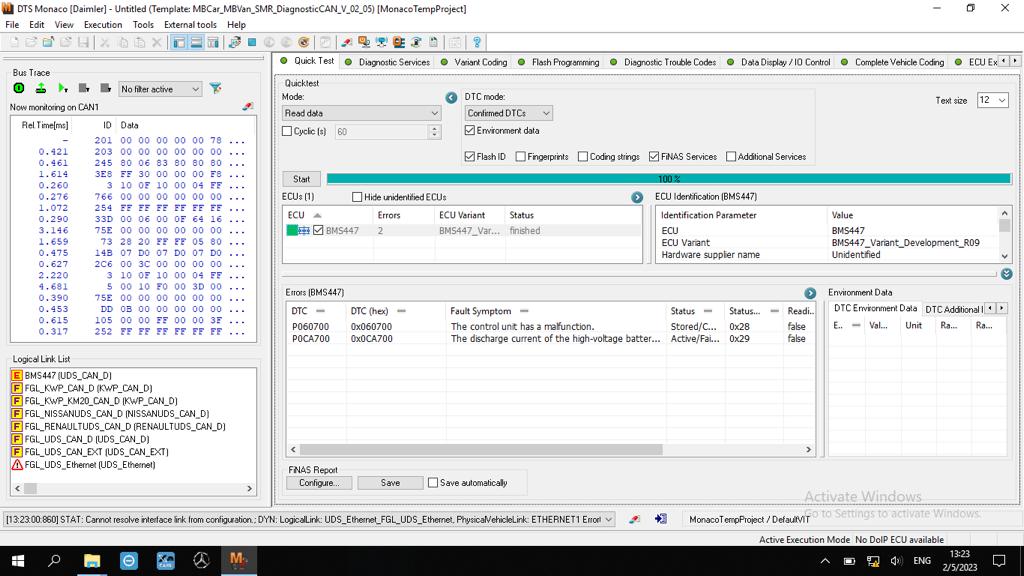This screenshot has width=1024, height=576.
Task: Open the No filter active dropdown
Action: point(160,89)
